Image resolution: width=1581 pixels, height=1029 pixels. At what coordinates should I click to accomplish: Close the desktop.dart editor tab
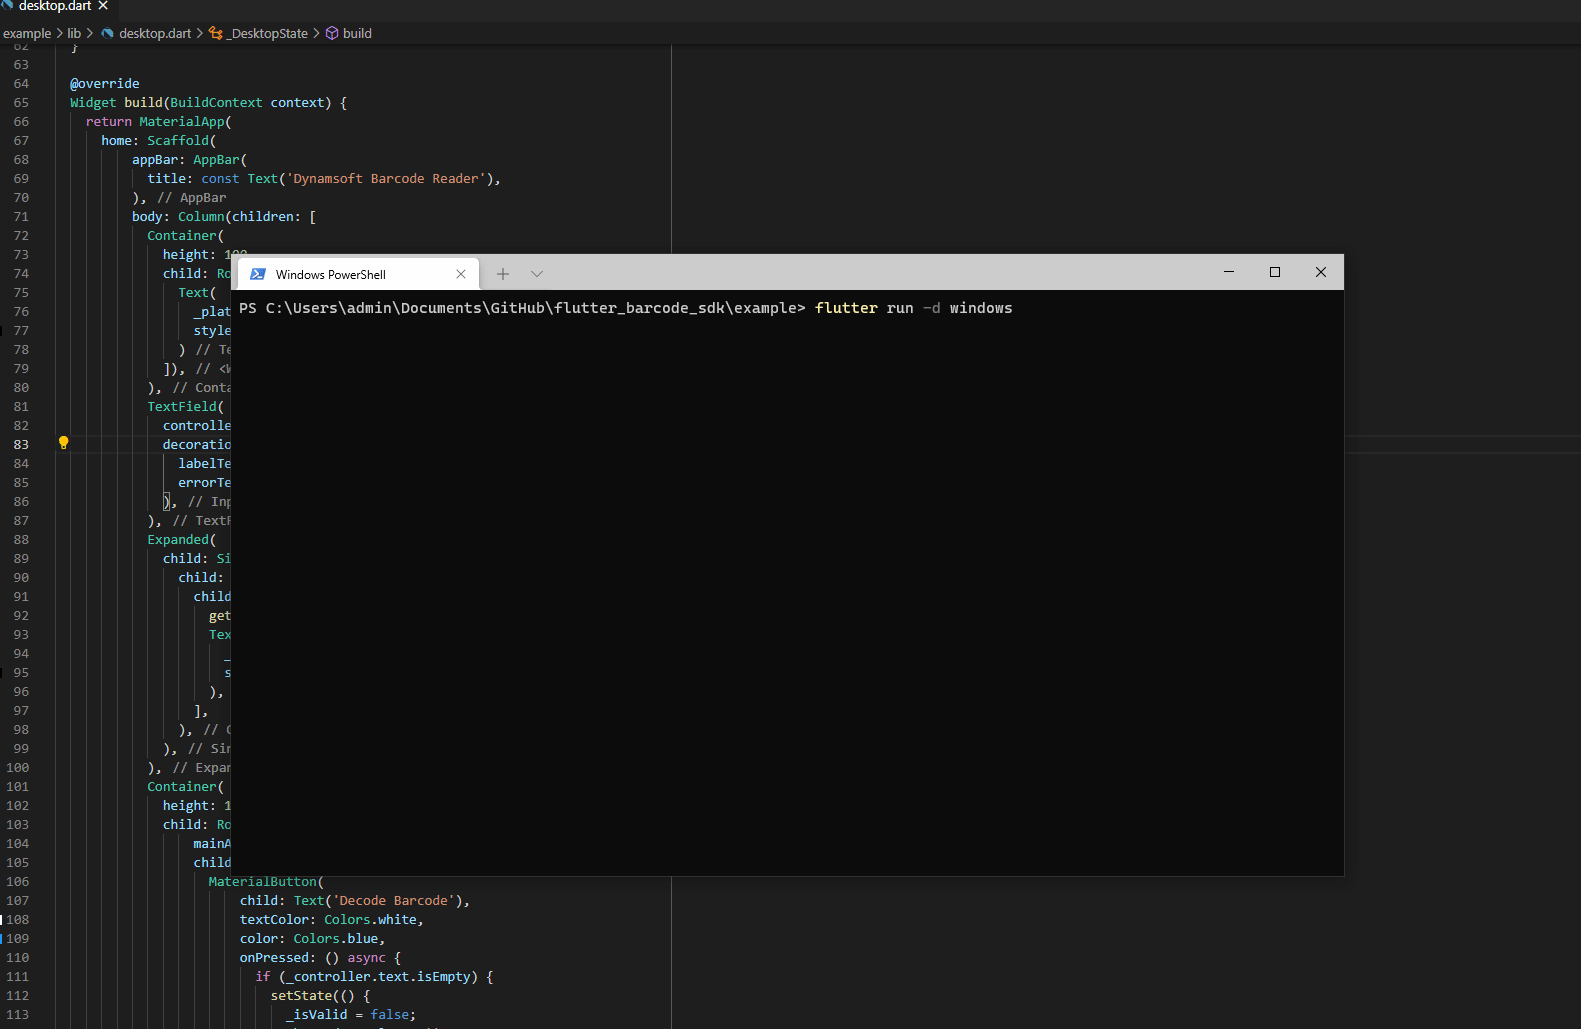point(103,6)
